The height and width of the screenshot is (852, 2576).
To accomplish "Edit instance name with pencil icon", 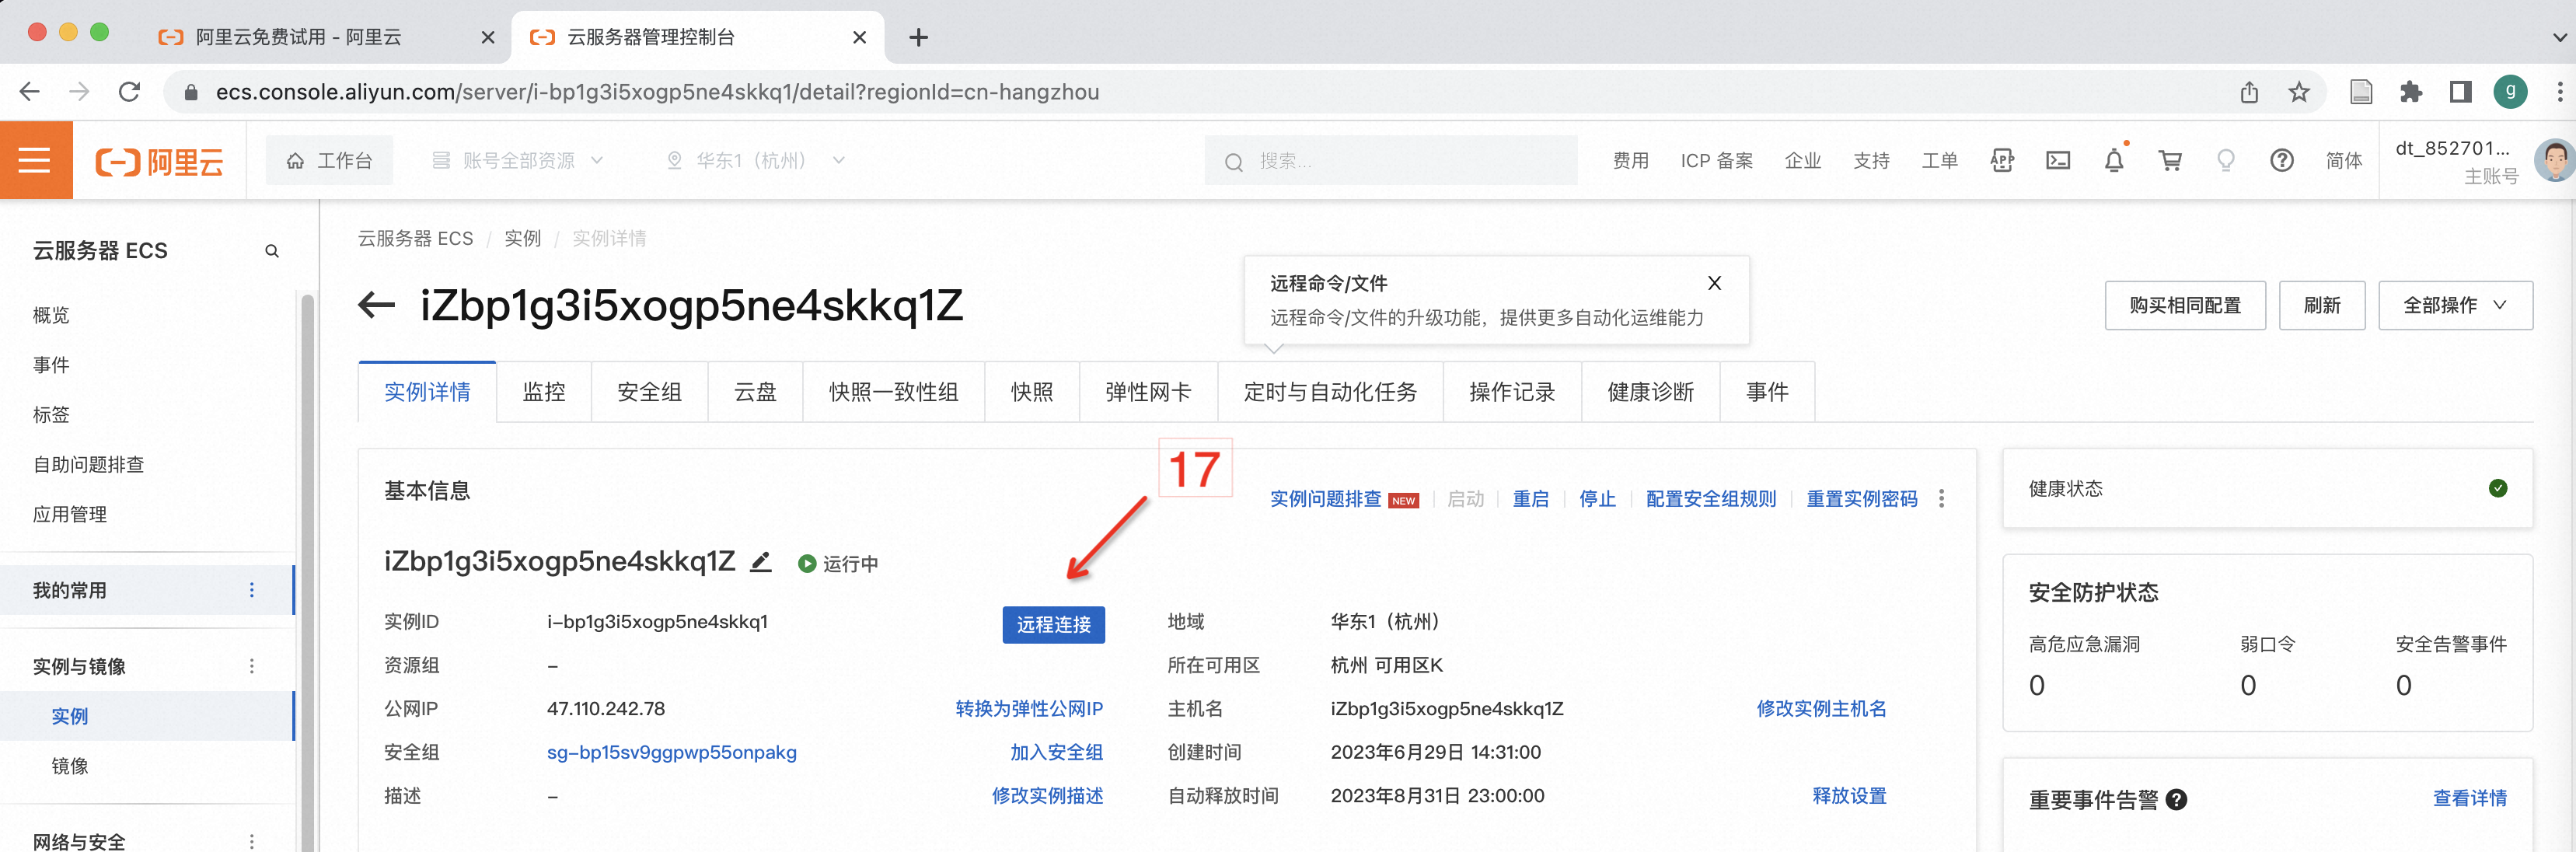I will coord(761,562).
